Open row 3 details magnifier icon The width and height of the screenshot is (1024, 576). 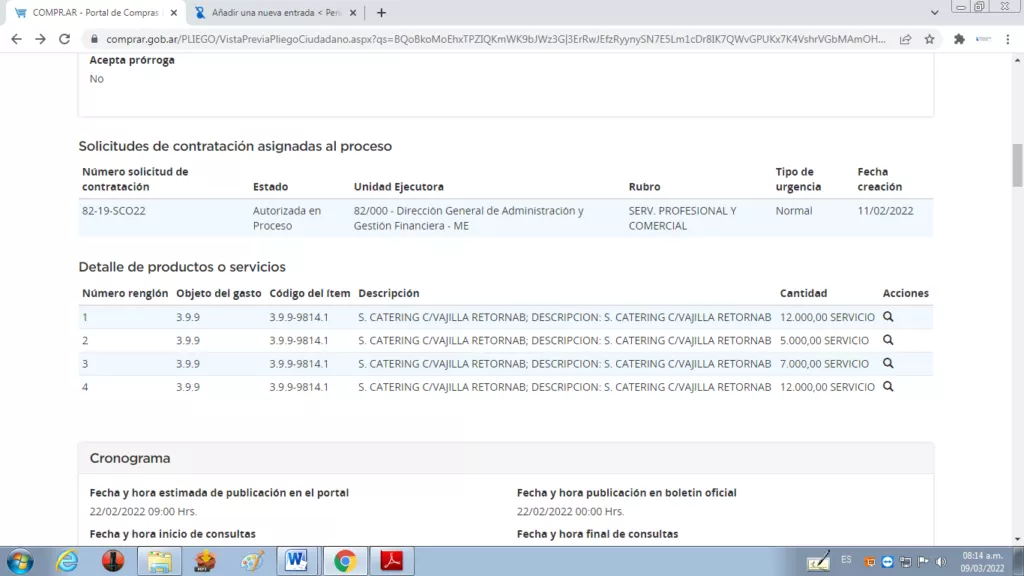pos(888,363)
